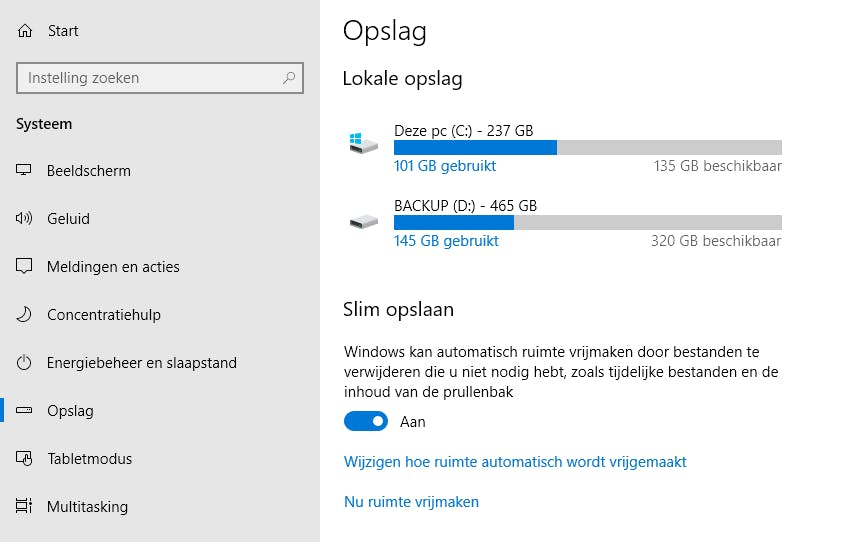Click the search magnifier icon

click(289, 77)
